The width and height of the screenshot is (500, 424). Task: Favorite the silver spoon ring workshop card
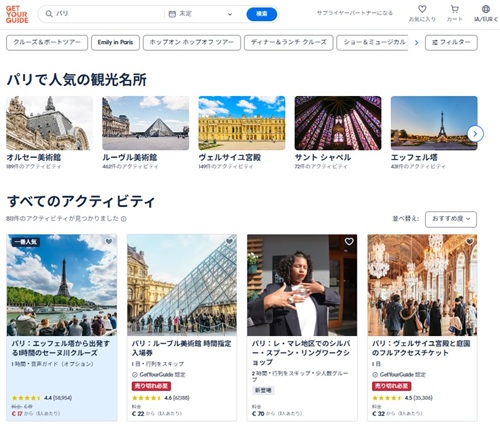pos(349,241)
